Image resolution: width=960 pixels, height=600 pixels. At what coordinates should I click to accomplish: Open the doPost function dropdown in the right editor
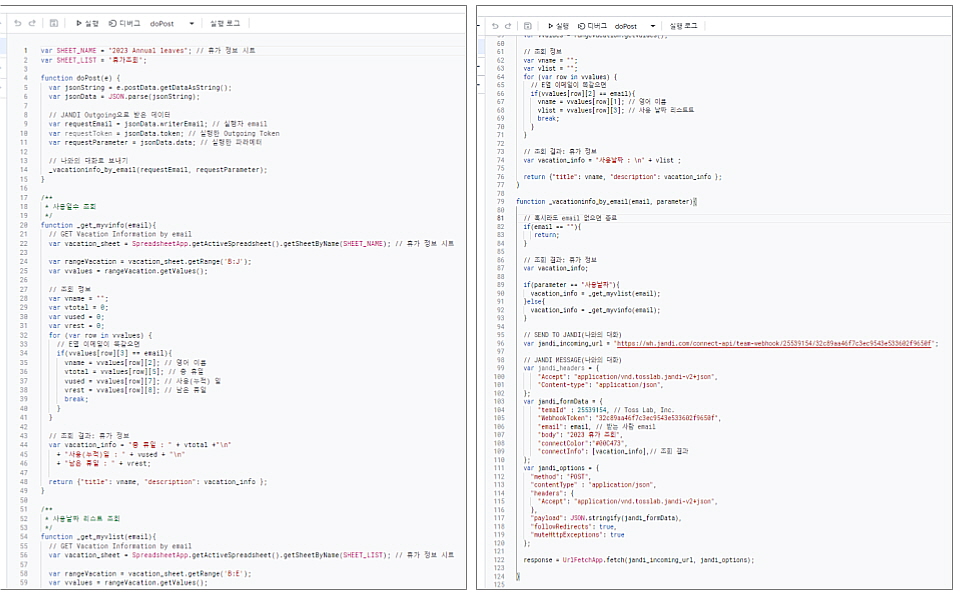point(637,26)
